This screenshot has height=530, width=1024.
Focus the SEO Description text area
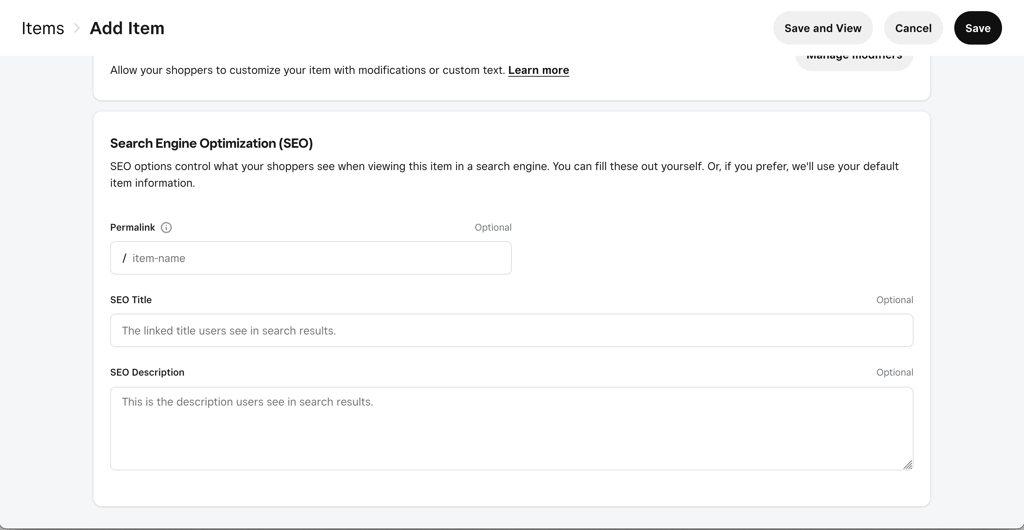511,429
